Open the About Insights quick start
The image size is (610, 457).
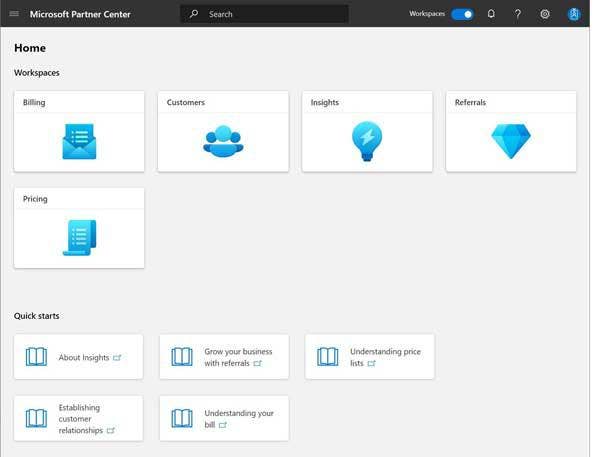84,357
